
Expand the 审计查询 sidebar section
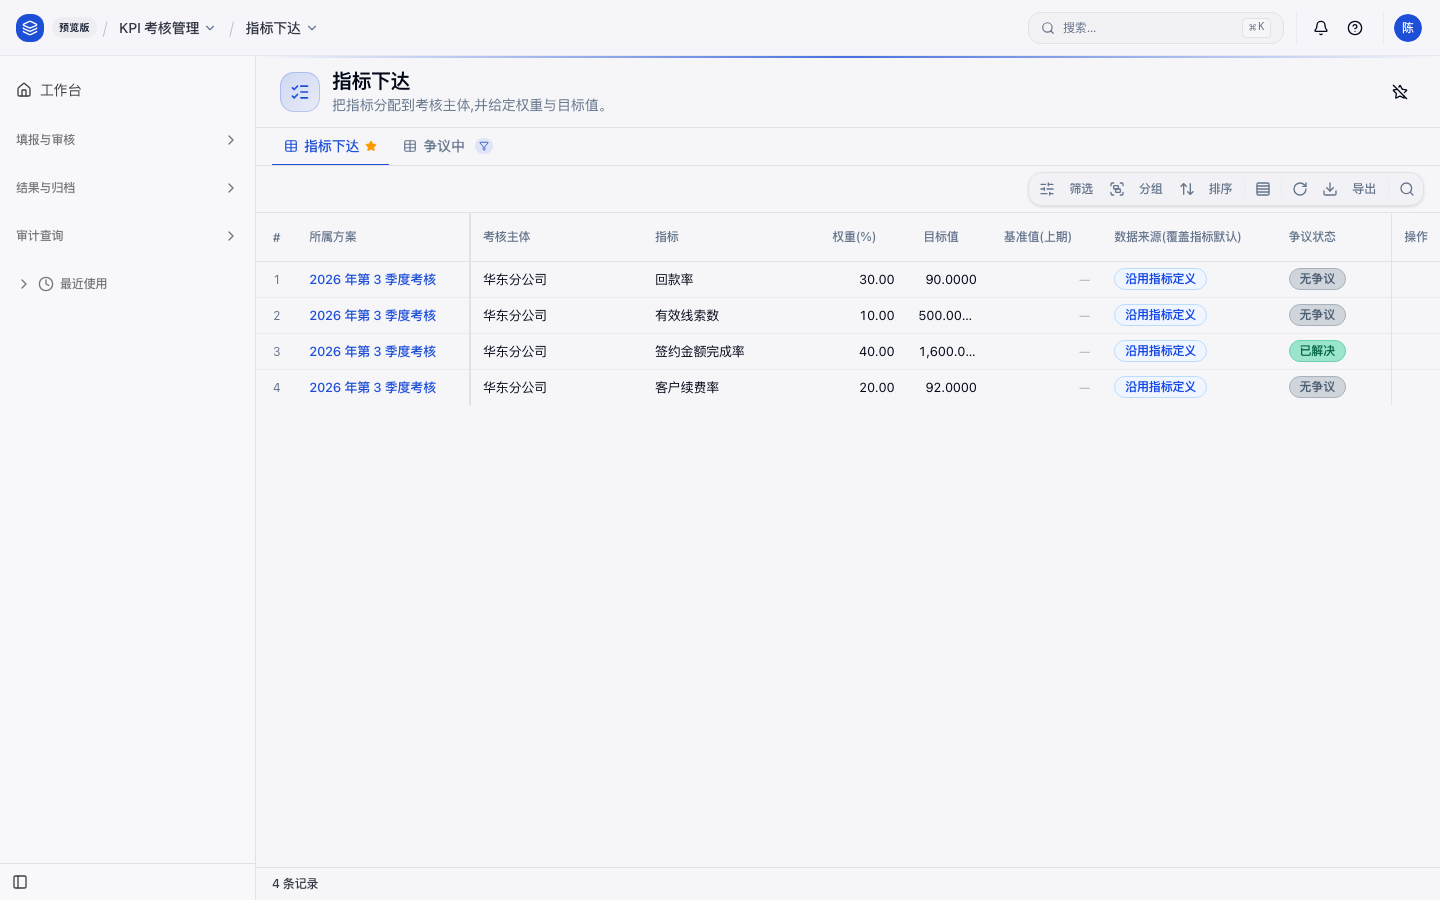point(127,236)
